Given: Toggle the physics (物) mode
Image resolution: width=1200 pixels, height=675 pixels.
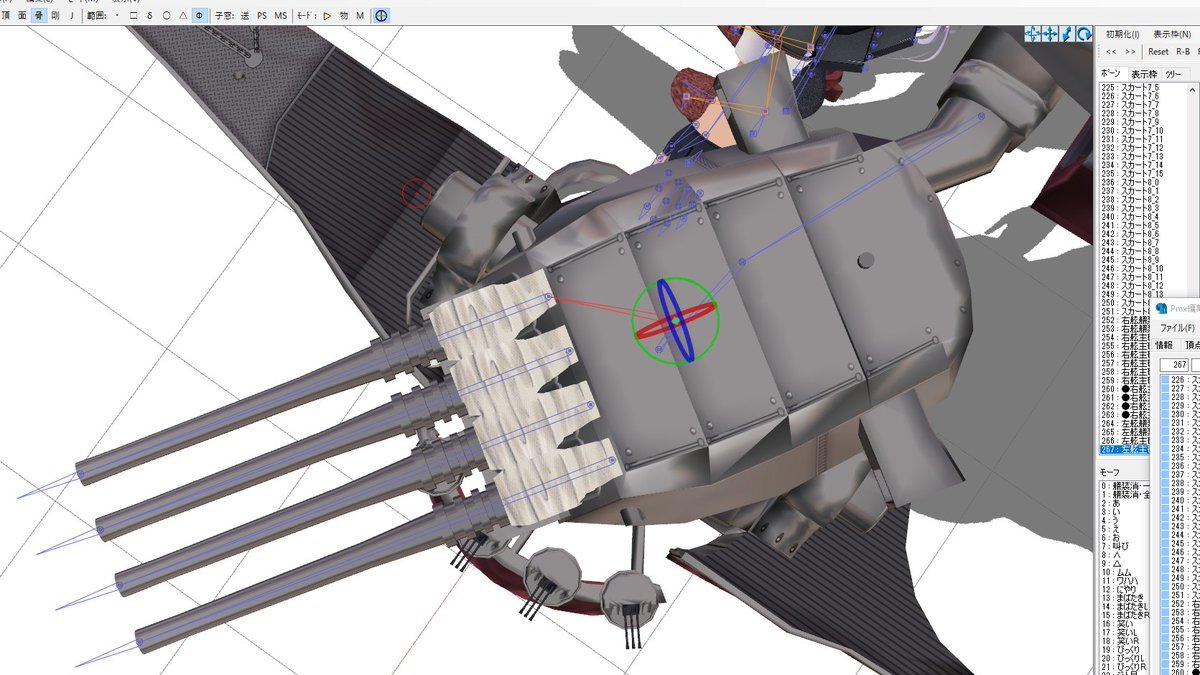Looking at the screenshot, I should click(x=344, y=16).
